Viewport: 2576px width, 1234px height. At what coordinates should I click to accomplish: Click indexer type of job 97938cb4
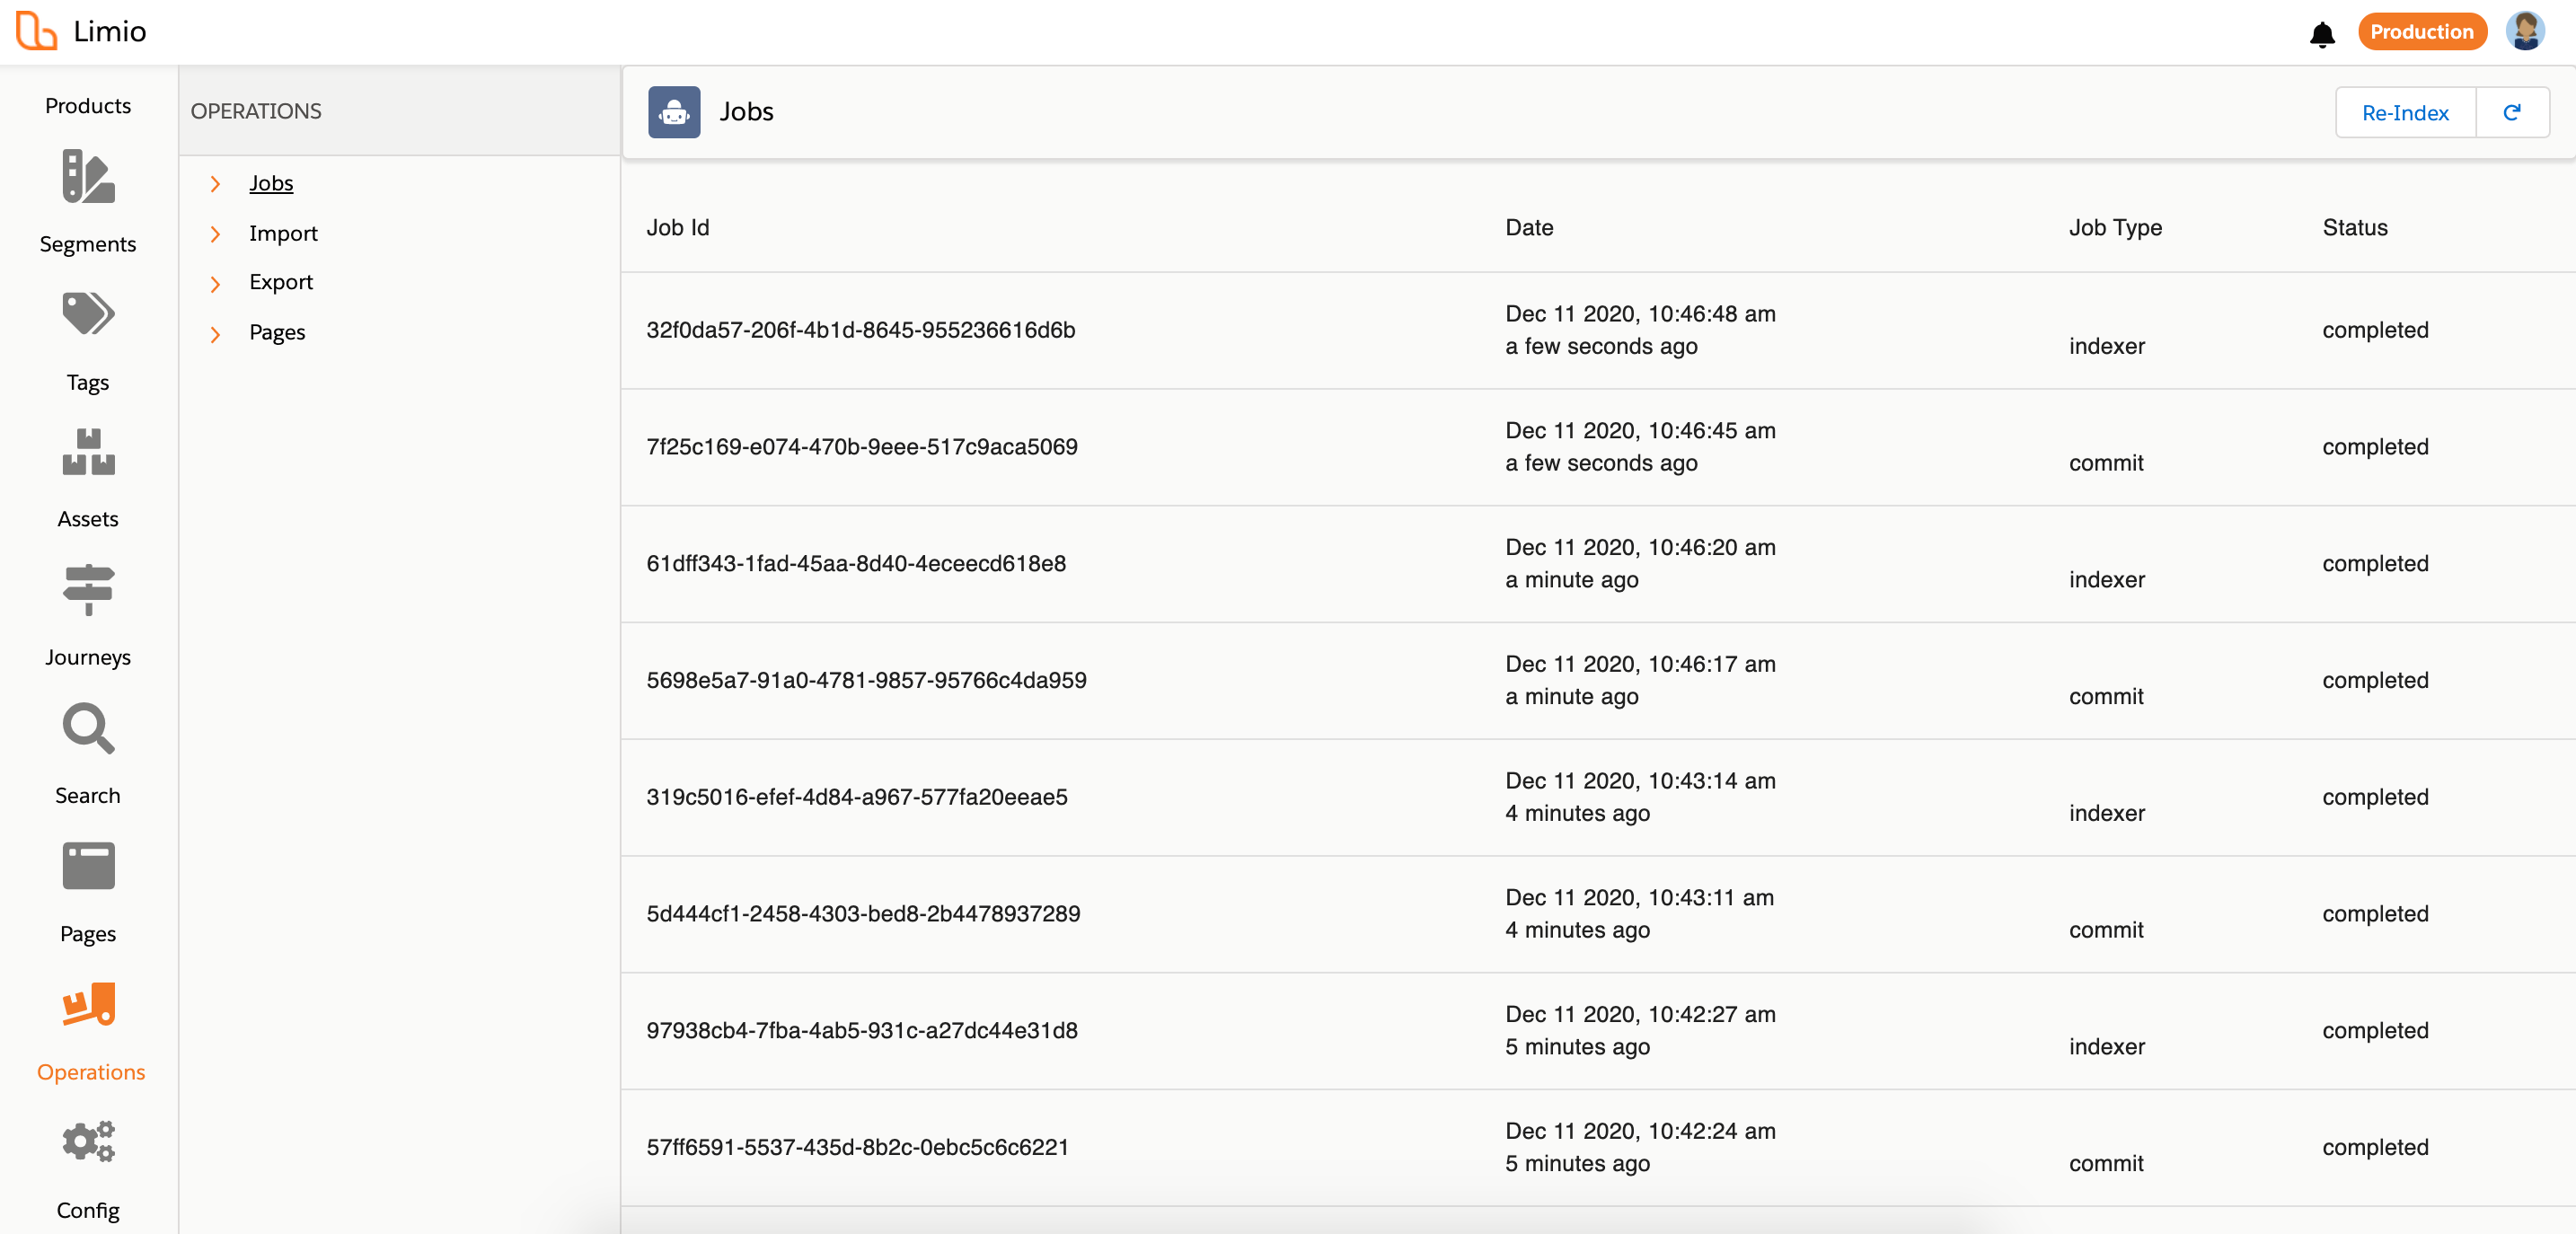pyautogui.click(x=2107, y=1046)
